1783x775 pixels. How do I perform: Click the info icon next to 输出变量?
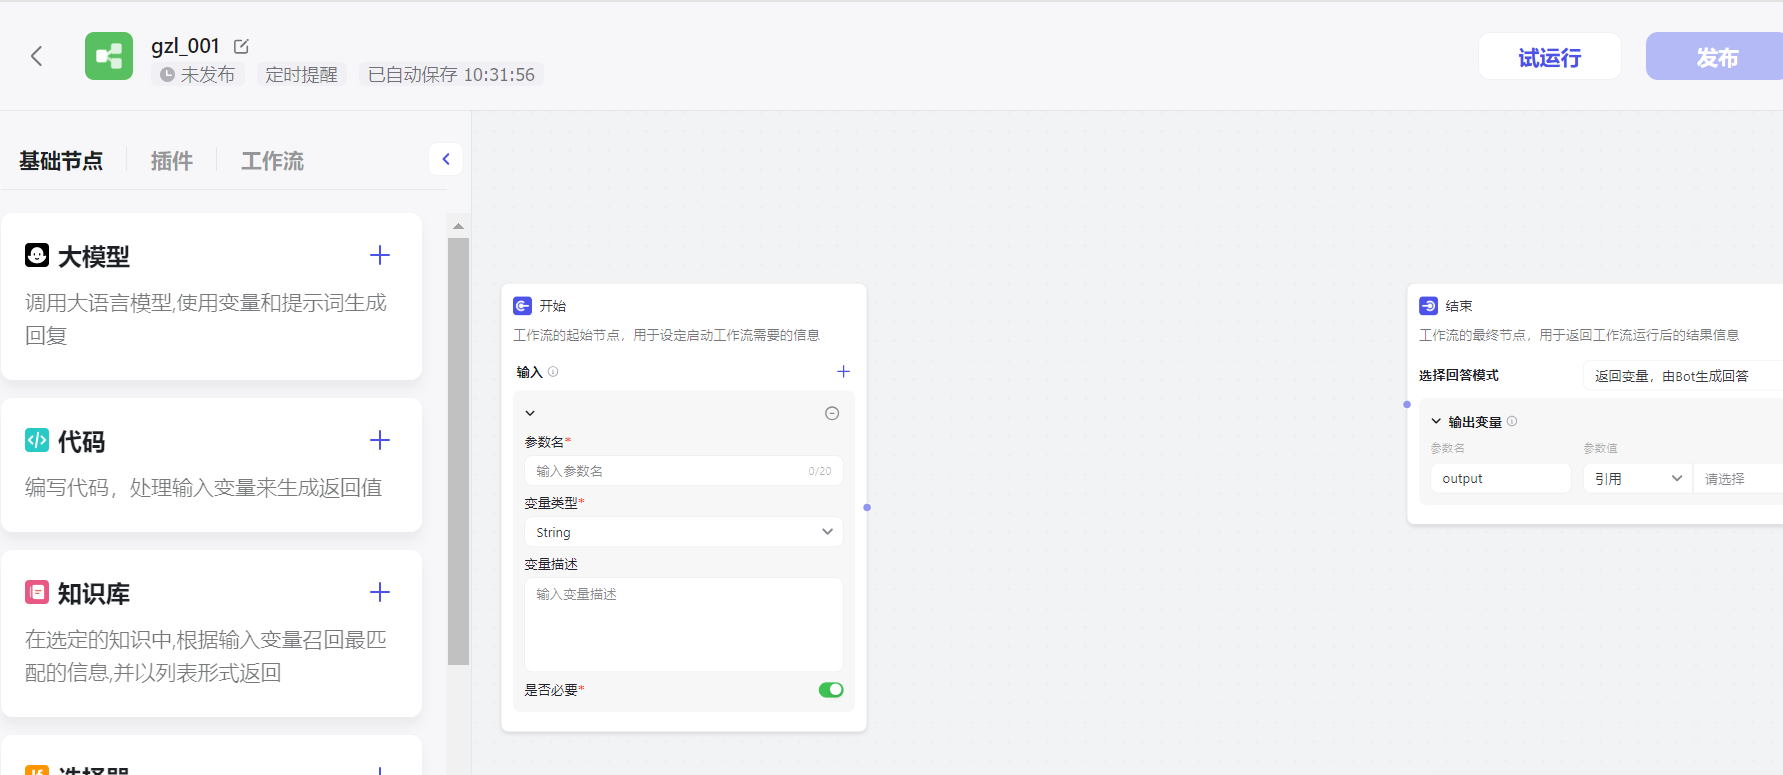tap(1512, 421)
